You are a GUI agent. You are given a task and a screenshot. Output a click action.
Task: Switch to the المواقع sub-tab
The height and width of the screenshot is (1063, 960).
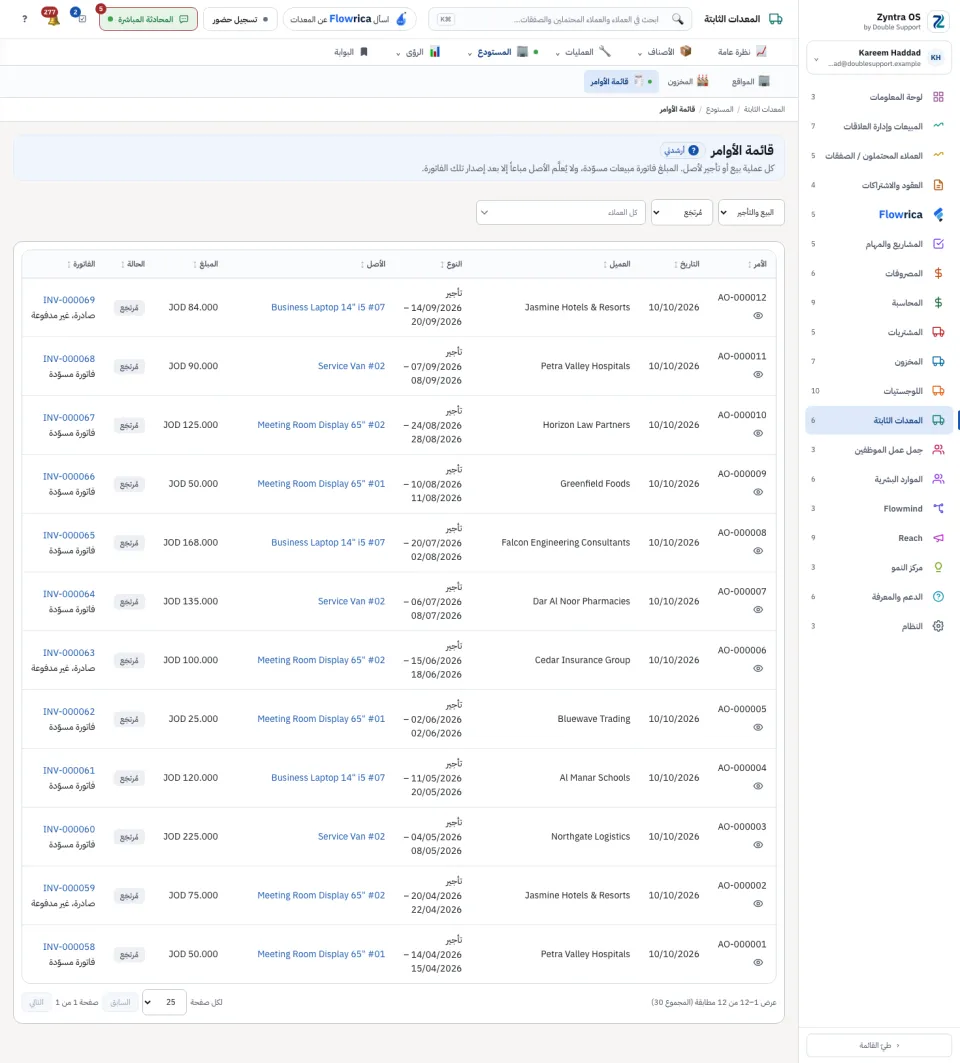tap(751, 81)
